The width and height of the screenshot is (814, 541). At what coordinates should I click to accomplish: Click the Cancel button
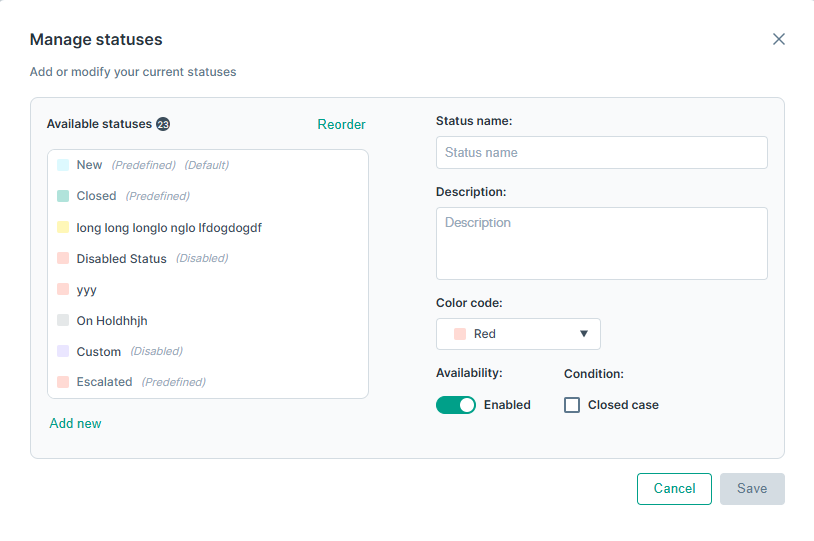tap(674, 489)
